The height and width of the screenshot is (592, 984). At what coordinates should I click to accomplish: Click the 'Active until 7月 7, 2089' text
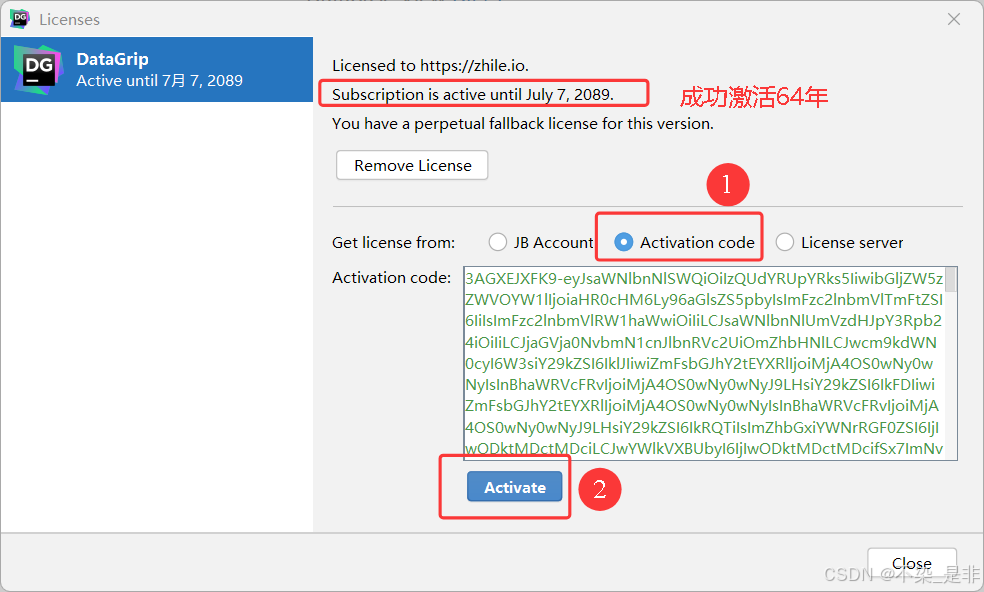159,80
